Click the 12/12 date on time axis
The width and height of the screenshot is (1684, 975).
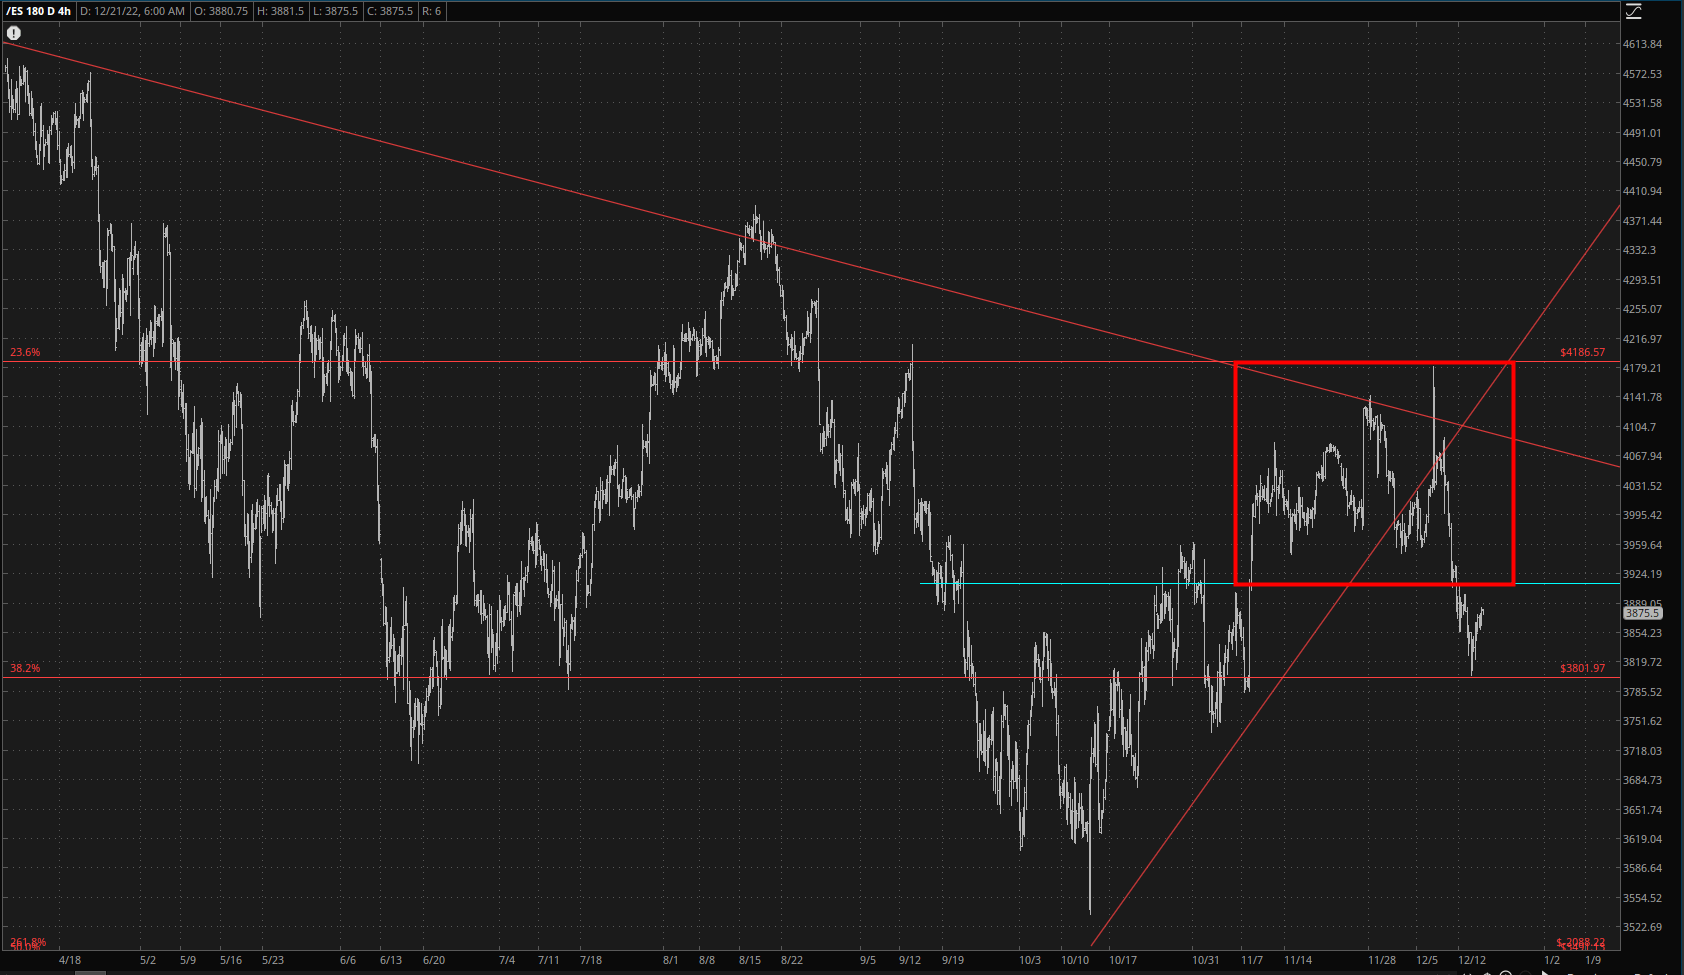coord(1472,960)
